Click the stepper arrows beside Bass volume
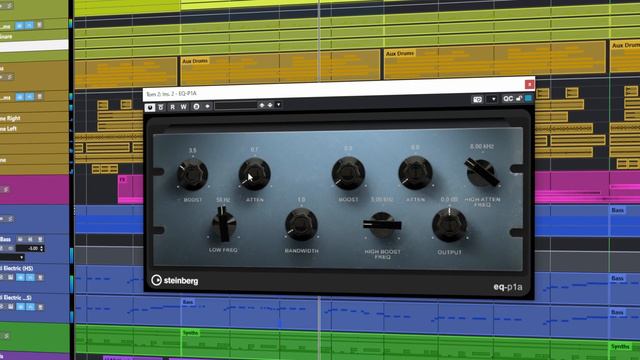This screenshot has width=640, height=360. pyautogui.click(x=42, y=248)
